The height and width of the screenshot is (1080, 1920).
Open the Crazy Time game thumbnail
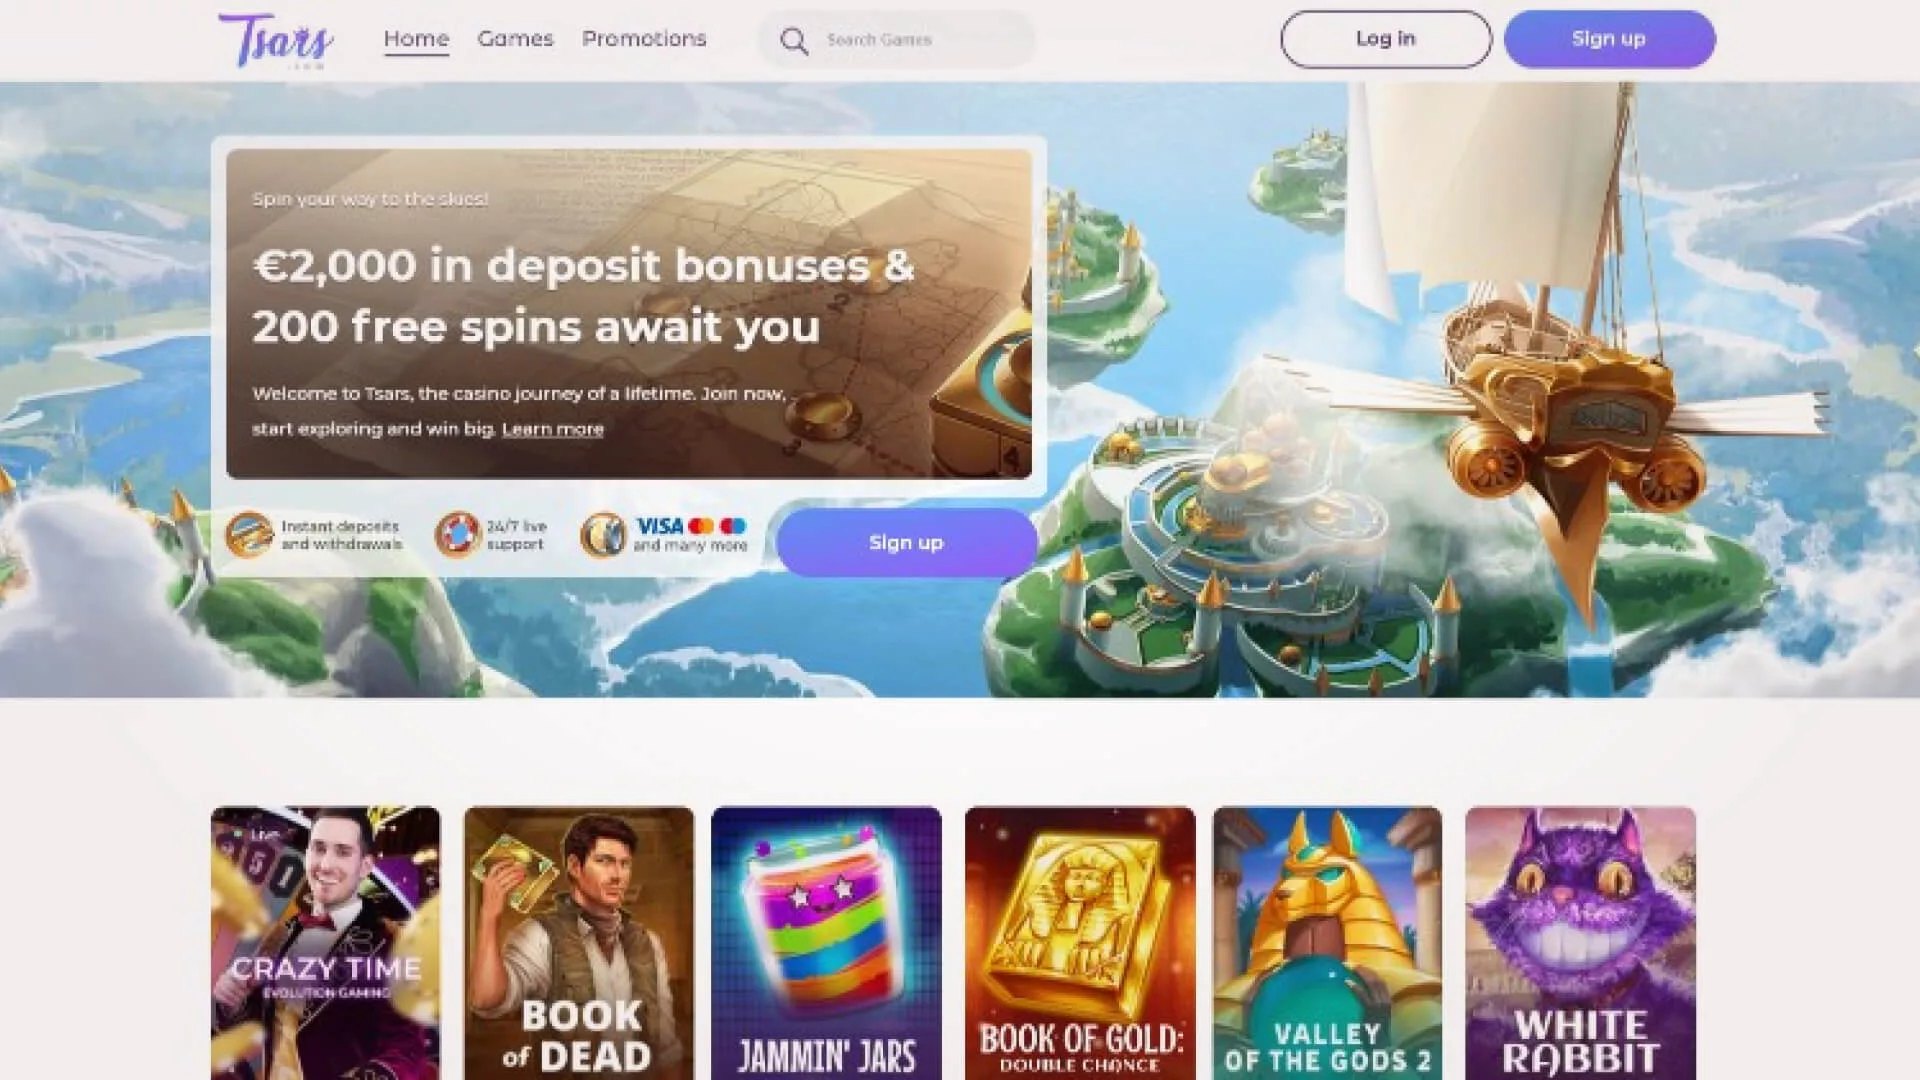(326, 943)
